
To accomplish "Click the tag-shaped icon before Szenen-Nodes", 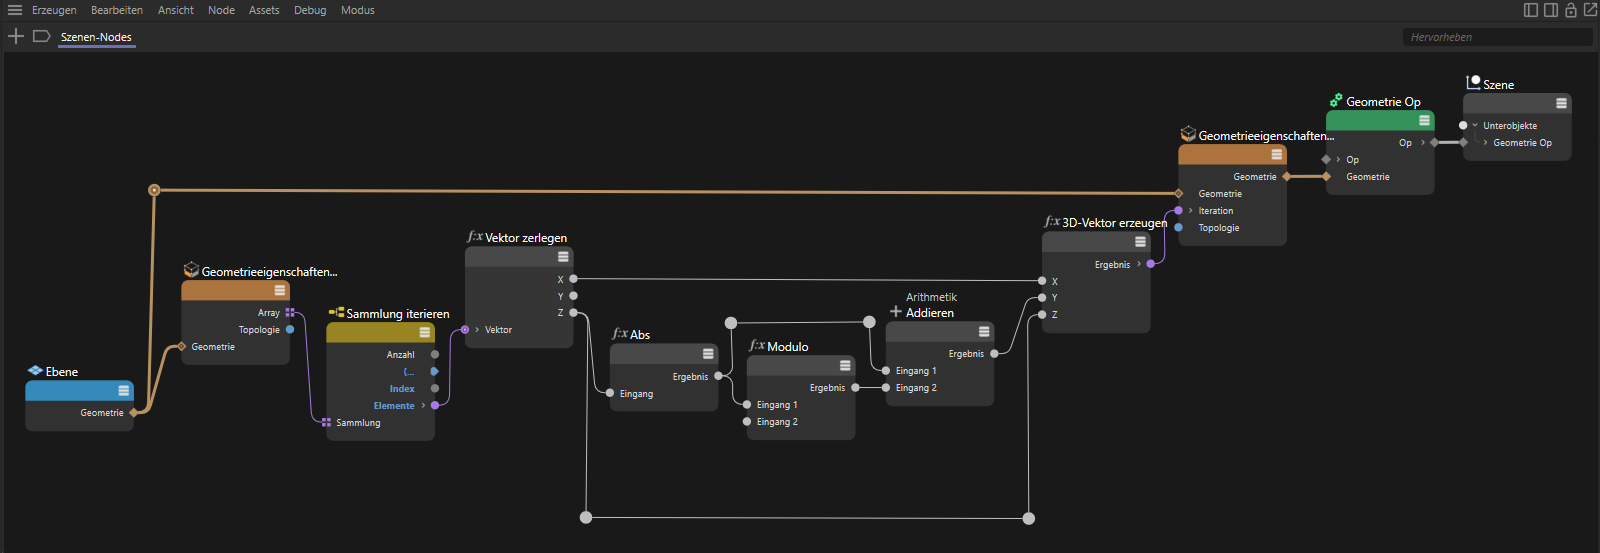I will point(41,36).
